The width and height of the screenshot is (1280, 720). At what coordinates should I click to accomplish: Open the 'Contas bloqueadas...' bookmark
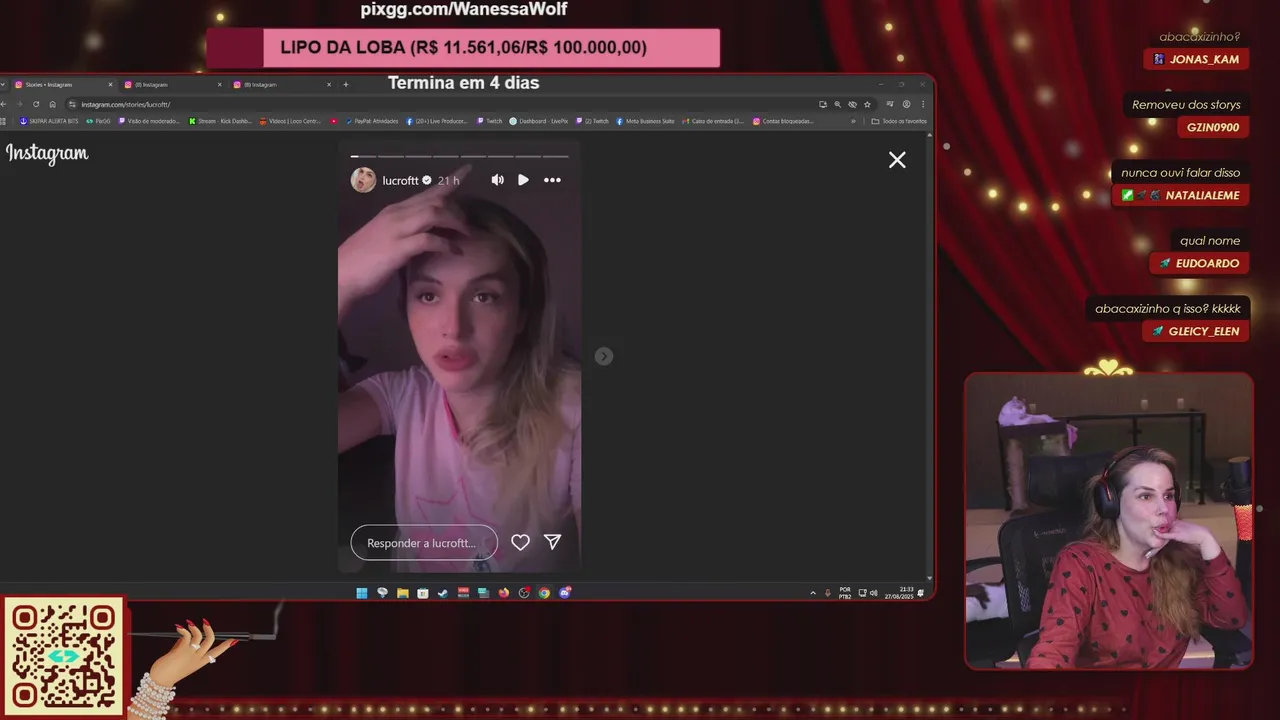[x=783, y=121]
